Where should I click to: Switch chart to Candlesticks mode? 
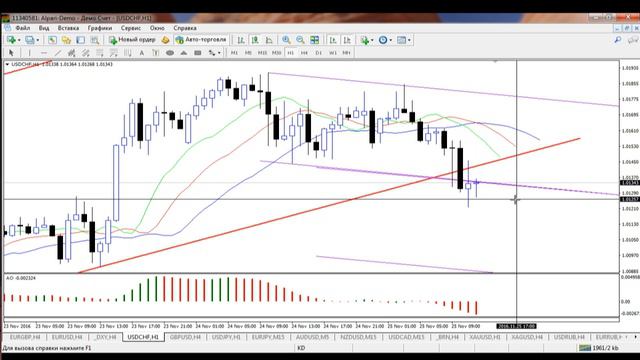click(x=255, y=40)
